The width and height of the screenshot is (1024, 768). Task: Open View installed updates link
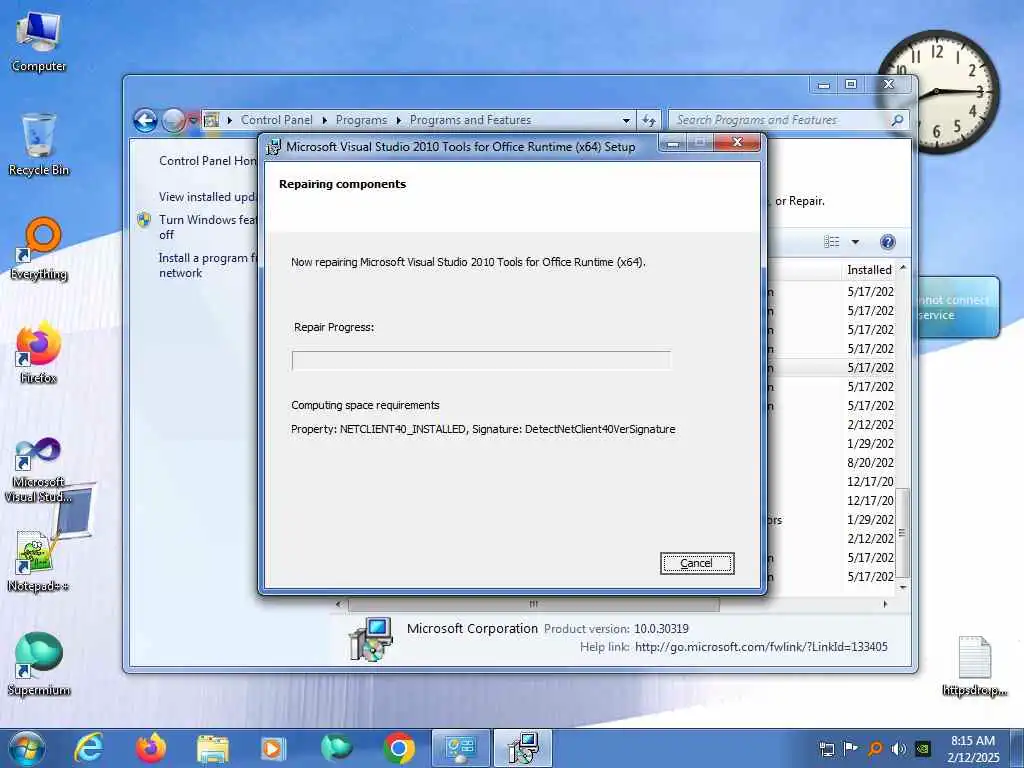pos(208,197)
